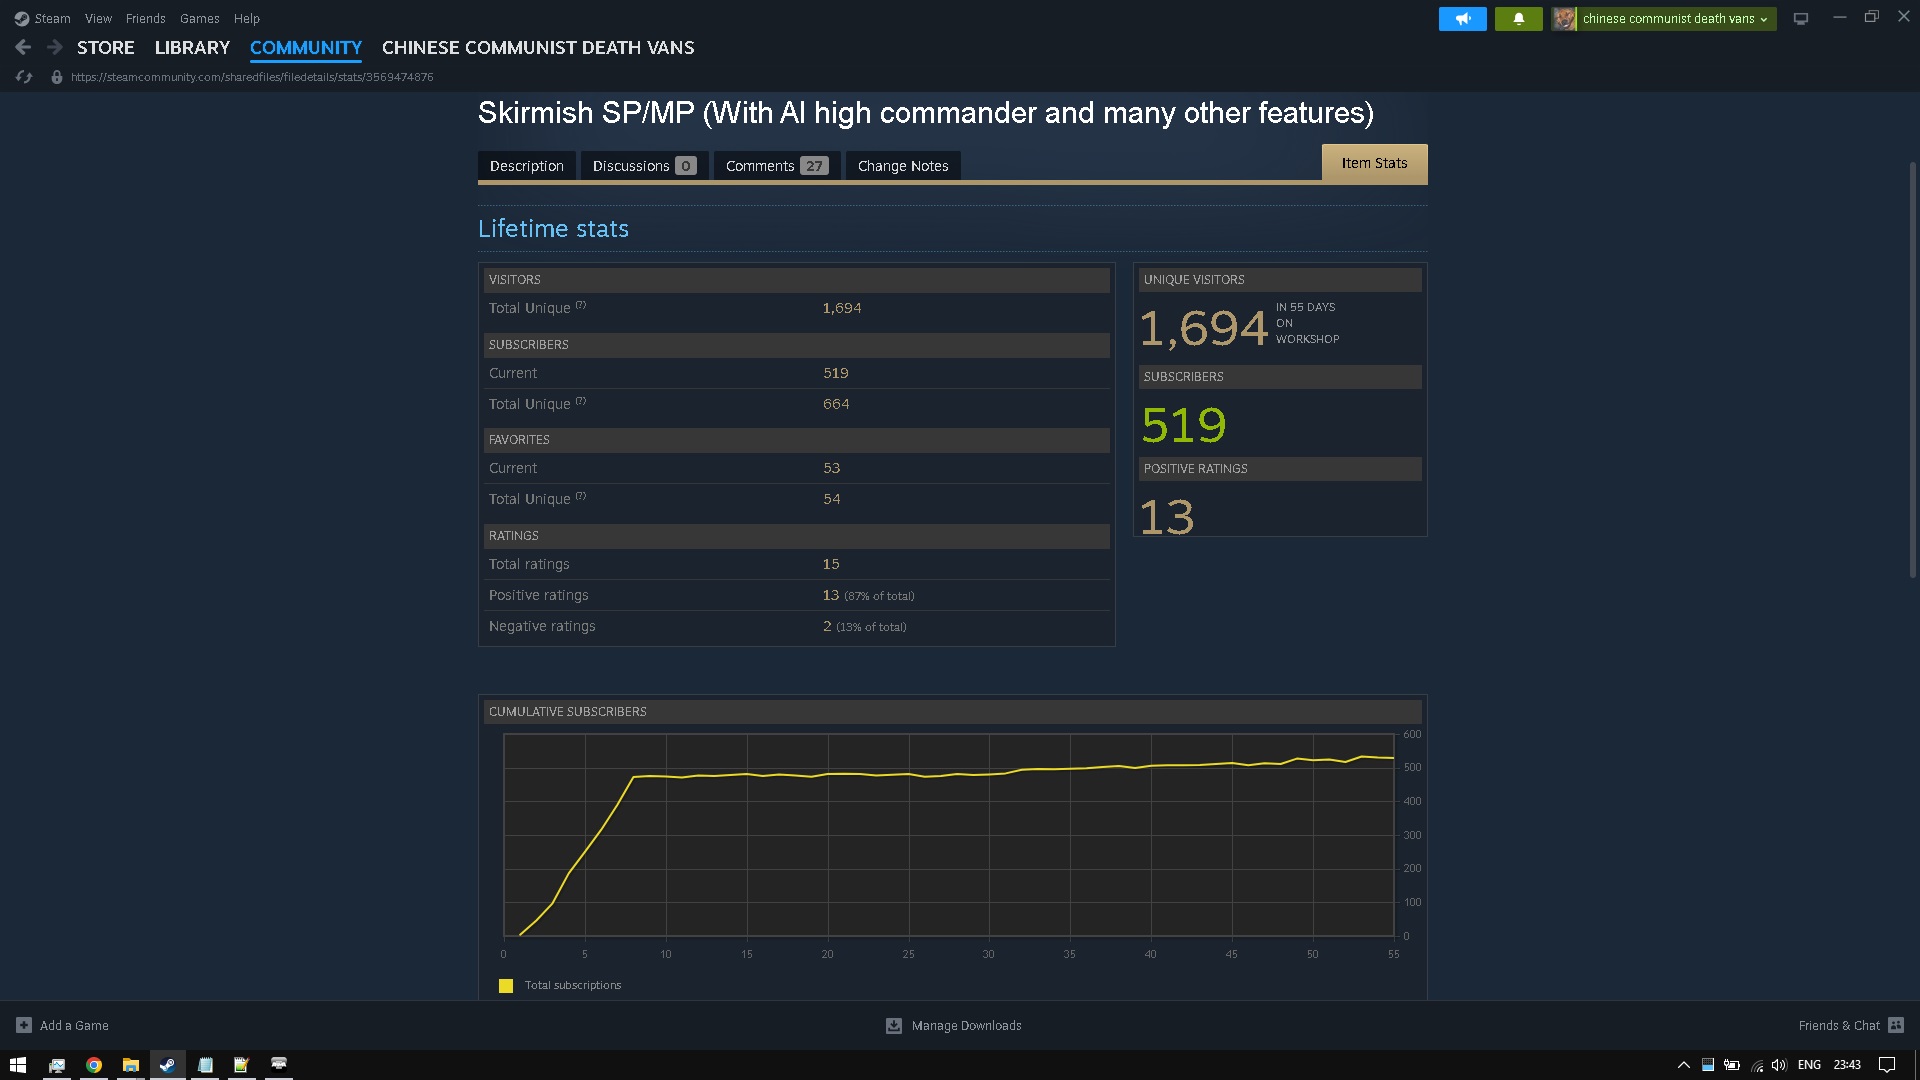Go back with the back arrow
The height and width of the screenshot is (1080, 1920).
23,47
